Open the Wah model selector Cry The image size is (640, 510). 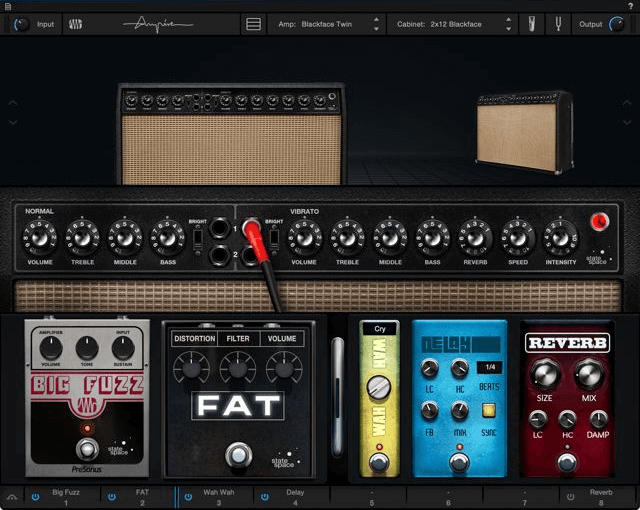point(380,328)
